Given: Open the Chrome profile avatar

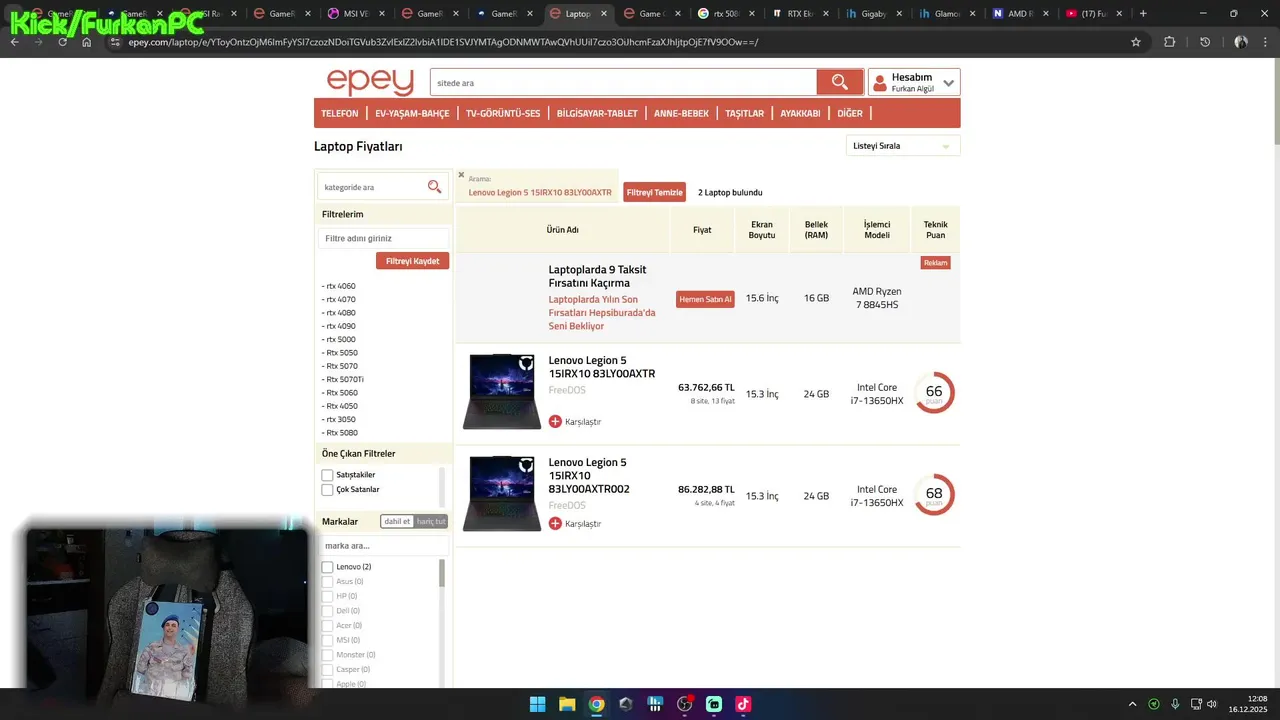Looking at the screenshot, I should [1241, 42].
